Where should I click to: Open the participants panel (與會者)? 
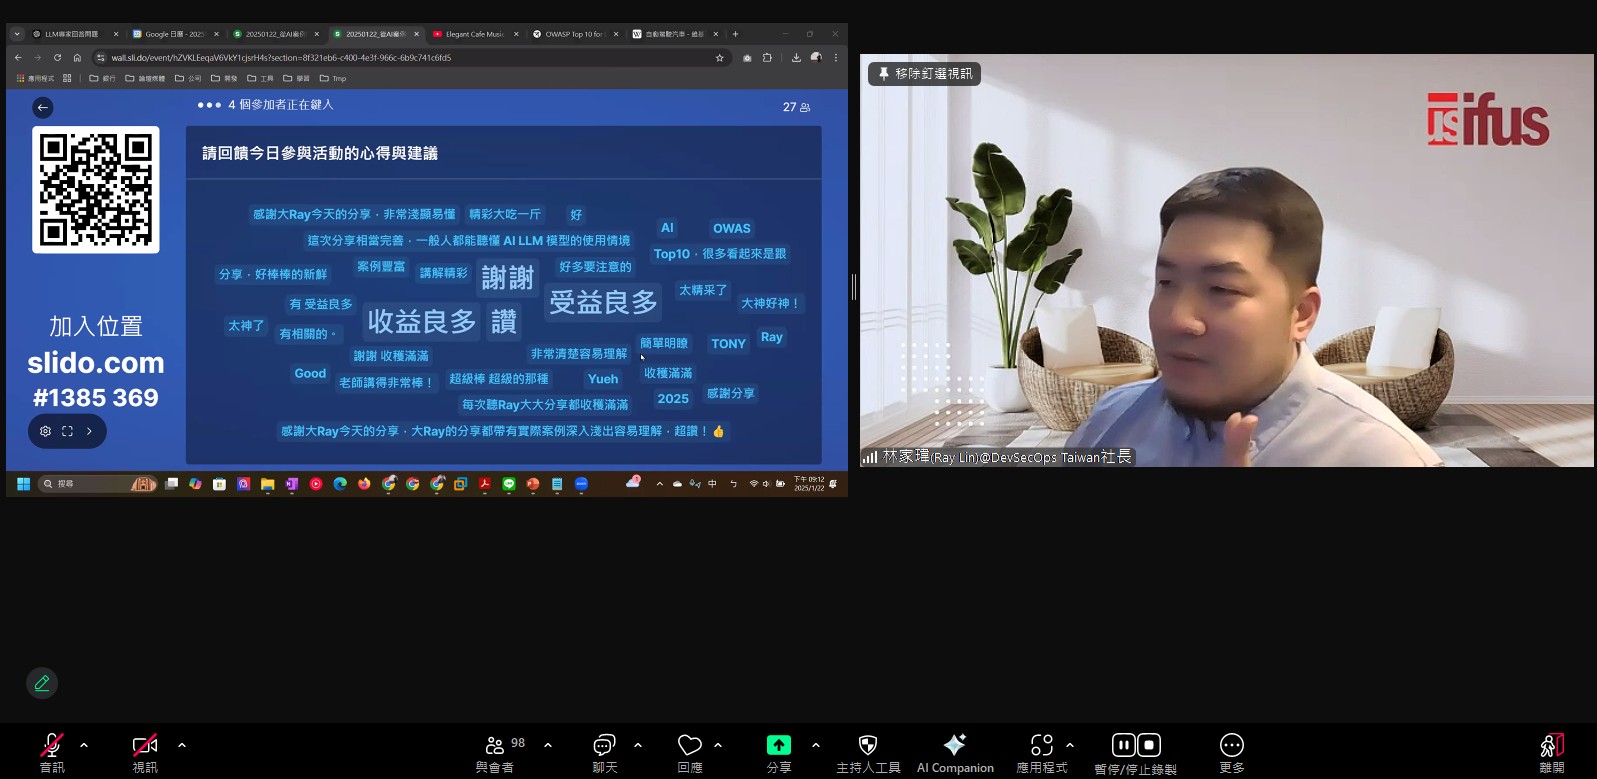pos(494,746)
